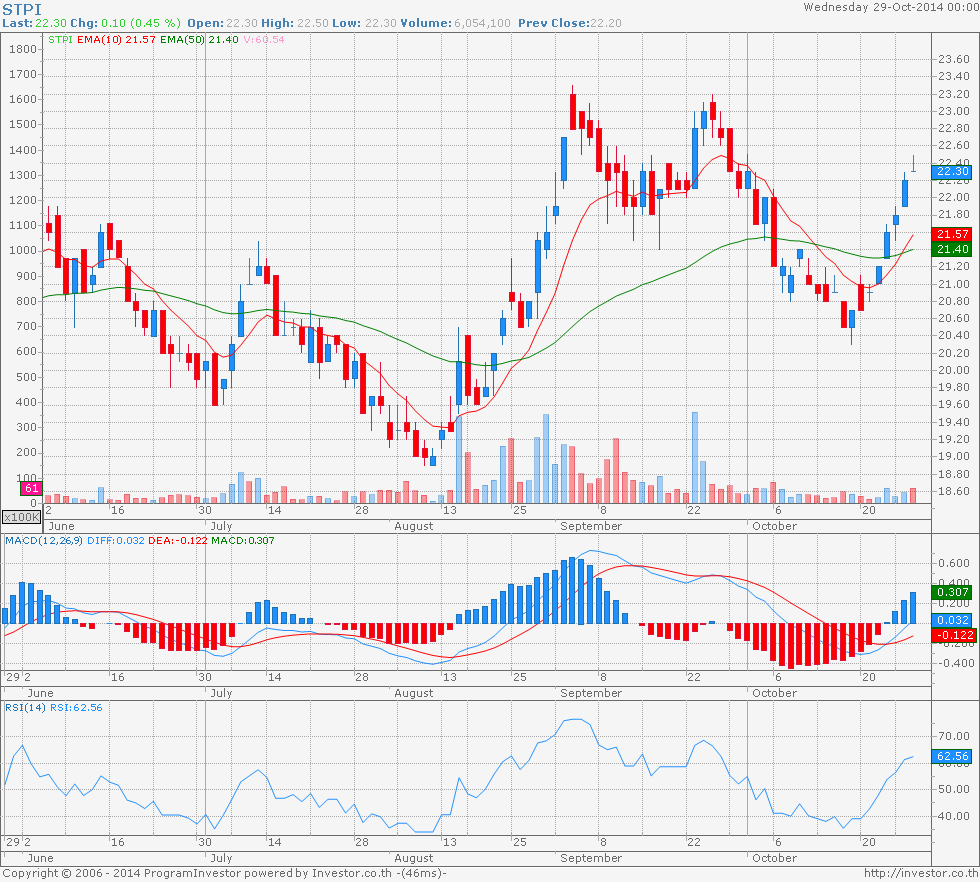The width and height of the screenshot is (980, 882).
Task: Click the RSI(14) indicator label
Action: [x=26, y=708]
